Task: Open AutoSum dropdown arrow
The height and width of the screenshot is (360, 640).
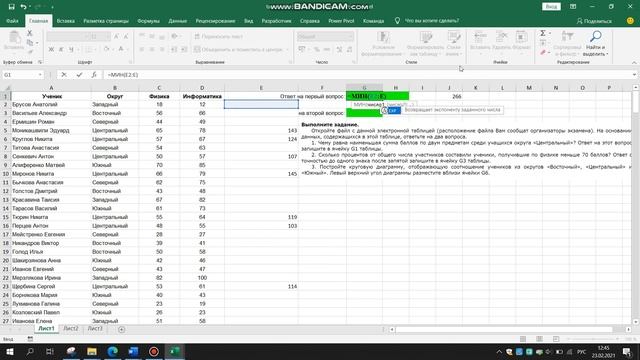Action: click(550, 33)
